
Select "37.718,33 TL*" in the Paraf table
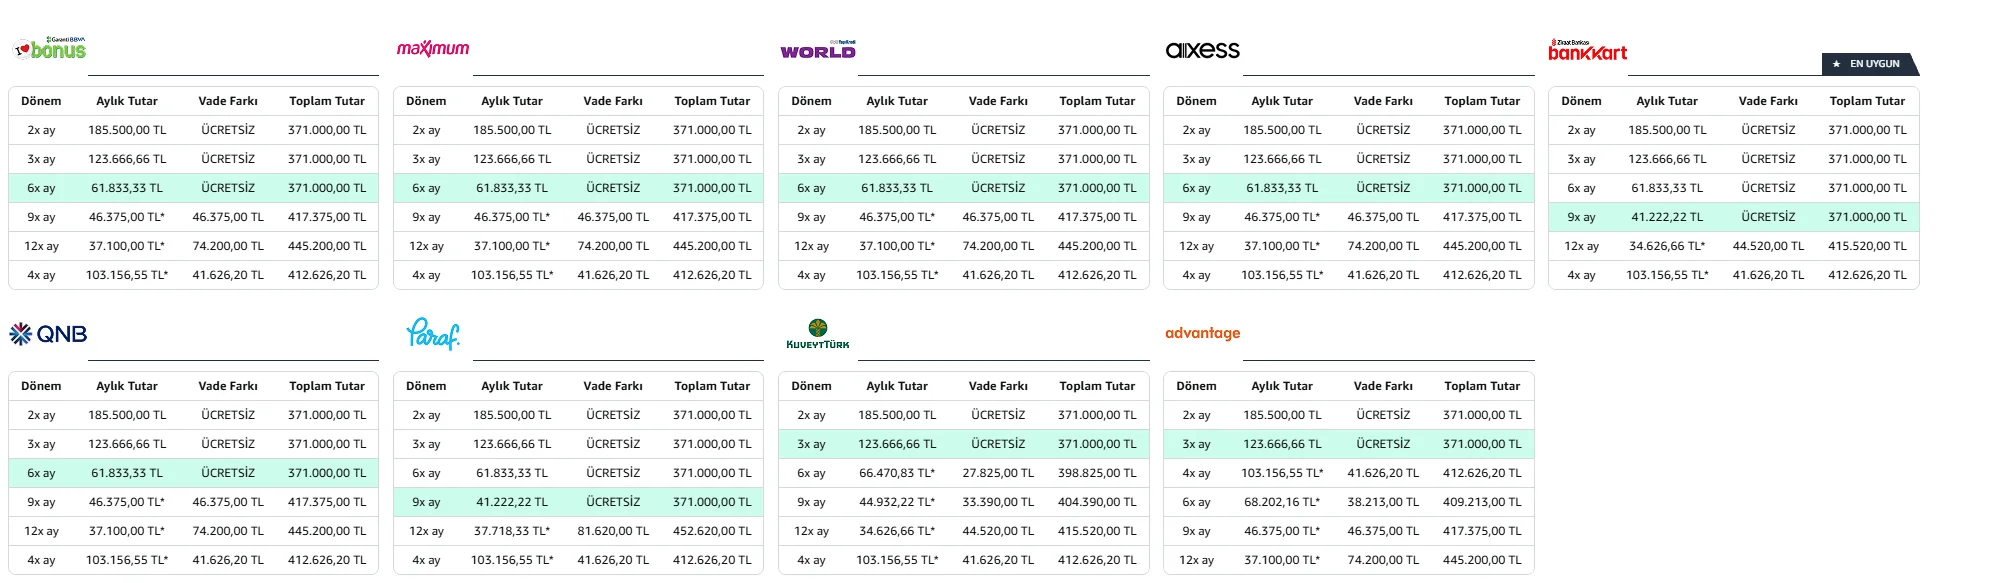click(x=512, y=531)
